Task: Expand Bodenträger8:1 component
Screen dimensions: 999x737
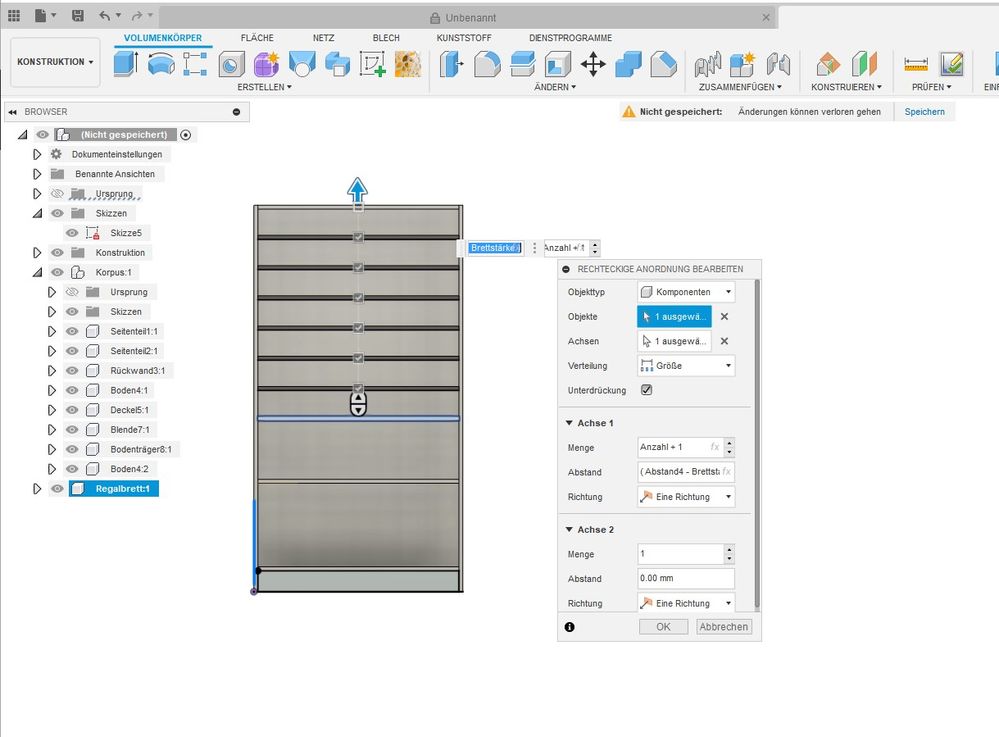Action: pyautogui.click(x=52, y=449)
